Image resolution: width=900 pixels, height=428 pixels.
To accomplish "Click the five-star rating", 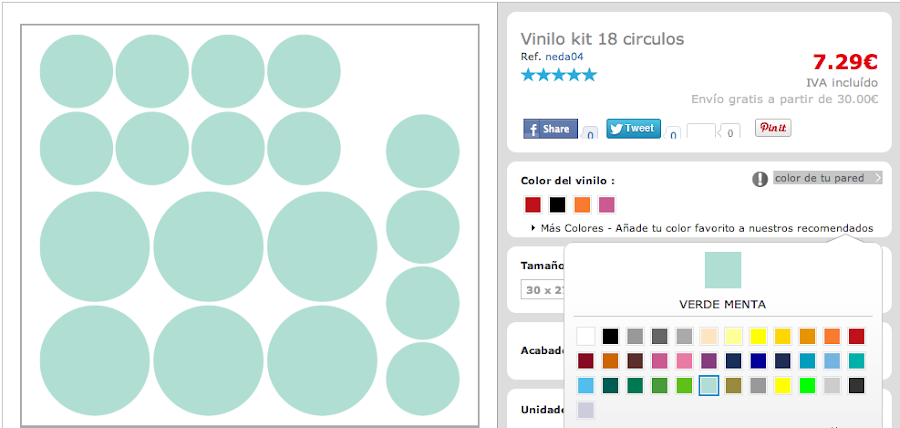I will [558, 74].
